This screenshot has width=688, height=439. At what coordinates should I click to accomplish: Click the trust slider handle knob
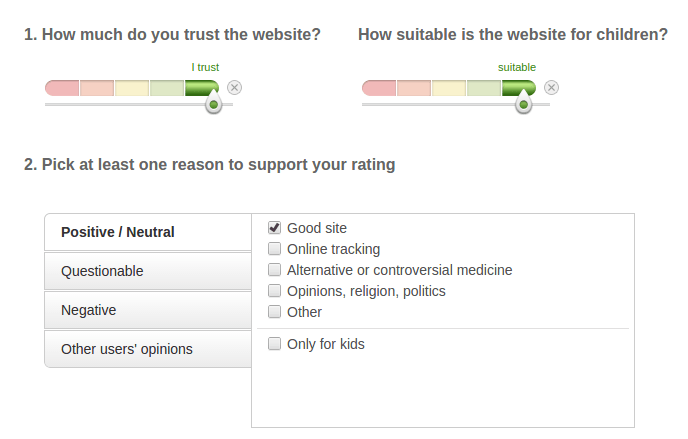(x=213, y=104)
